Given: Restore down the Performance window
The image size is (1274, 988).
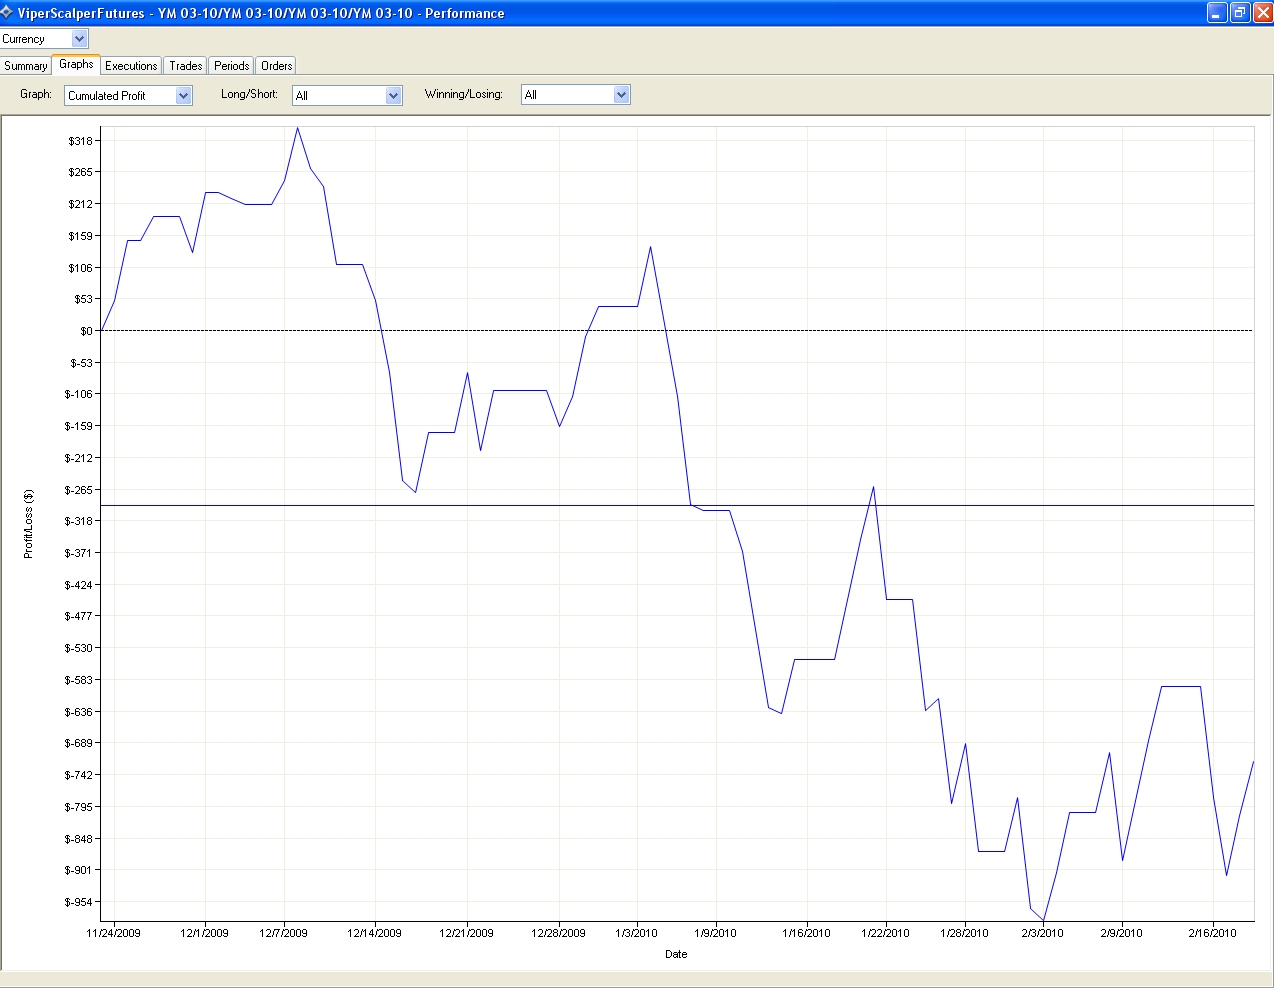Looking at the screenshot, I should [x=1240, y=13].
